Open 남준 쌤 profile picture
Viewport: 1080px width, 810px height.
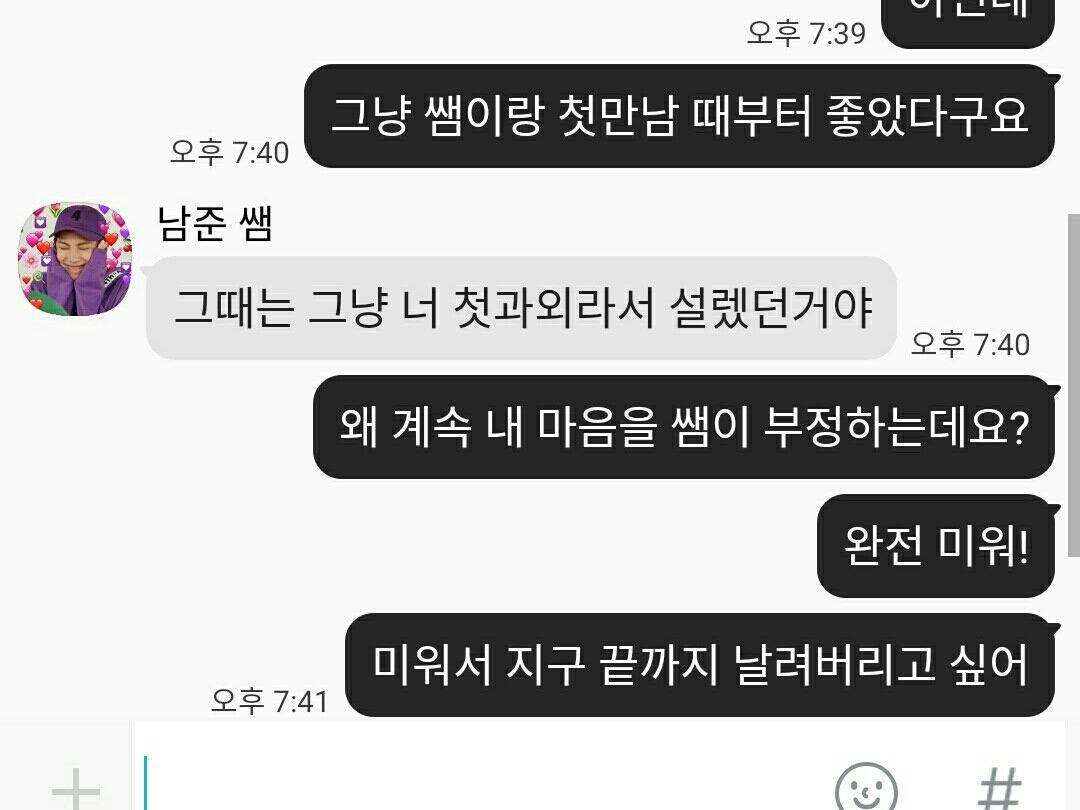click(x=74, y=259)
